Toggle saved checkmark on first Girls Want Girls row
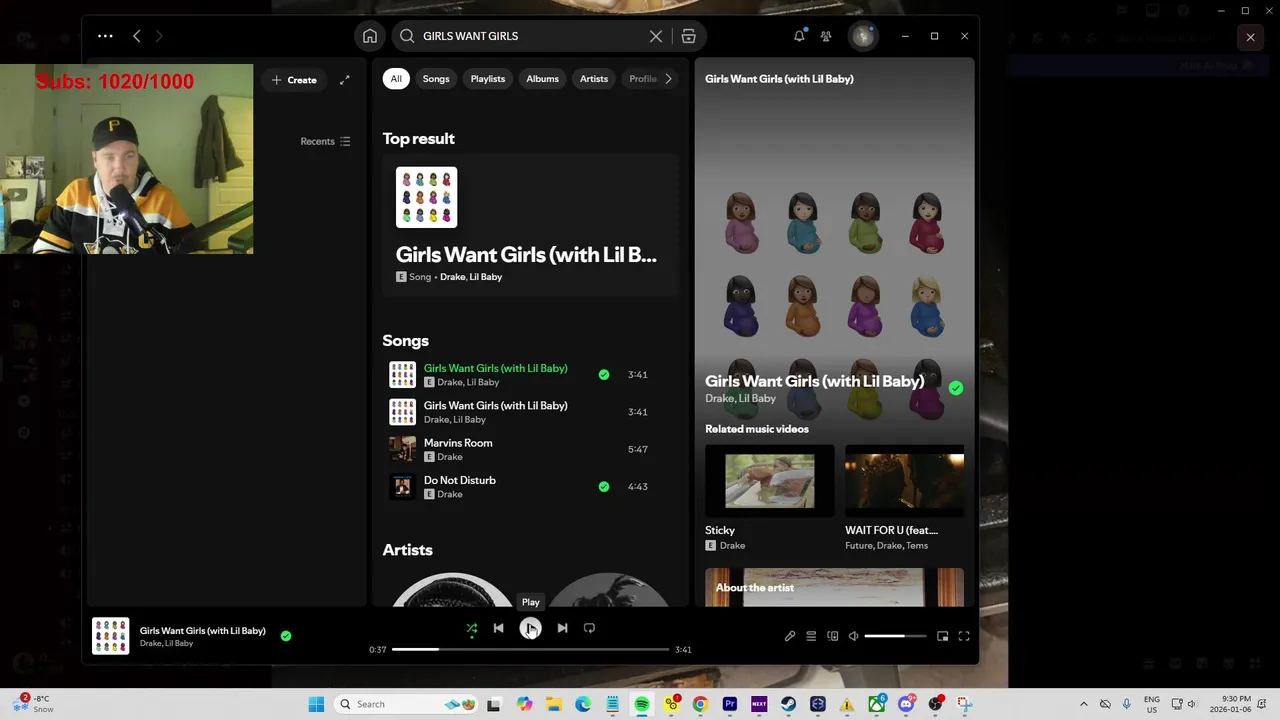The width and height of the screenshot is (1280, 720). 604,375
